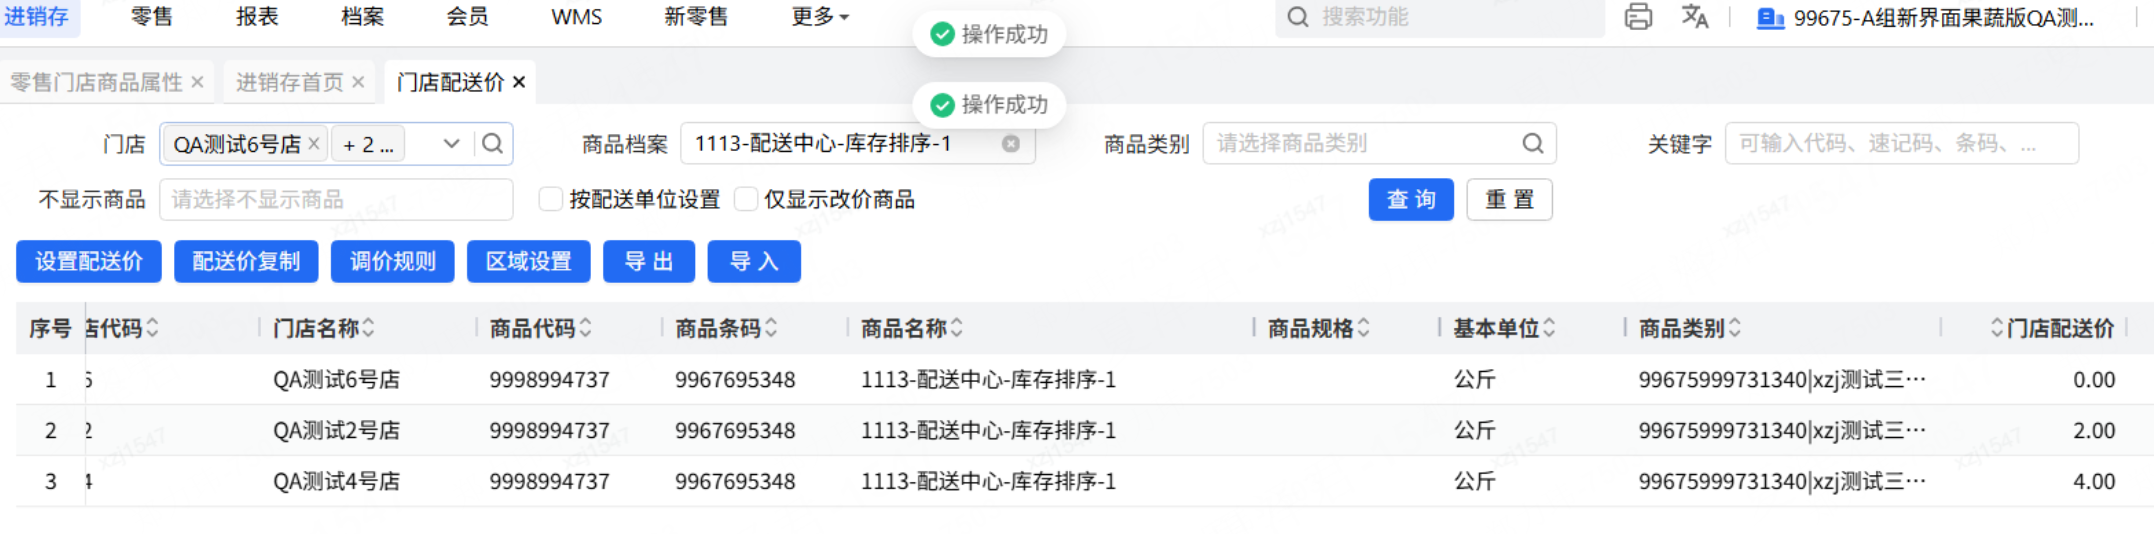Click the 设置配送价 button
Viewport: 2154px width, 534px height.
(x=89, y=262)
